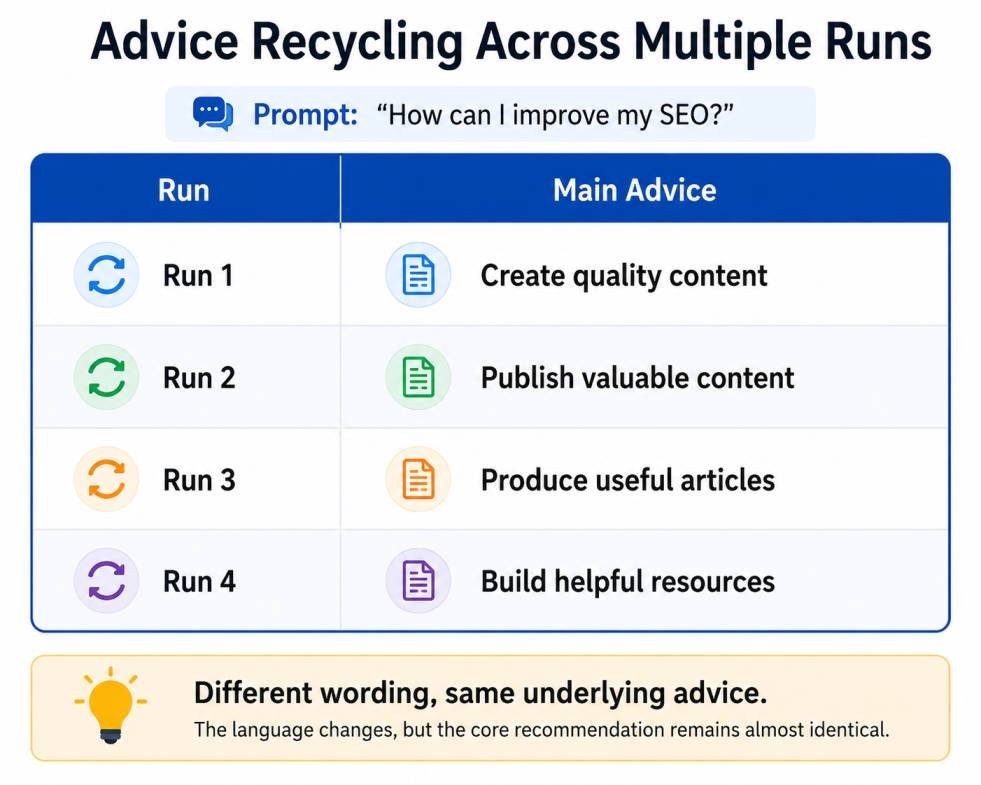Click the Run 1 label
This screenshot has width=981, height=785.
click(198, 275)
